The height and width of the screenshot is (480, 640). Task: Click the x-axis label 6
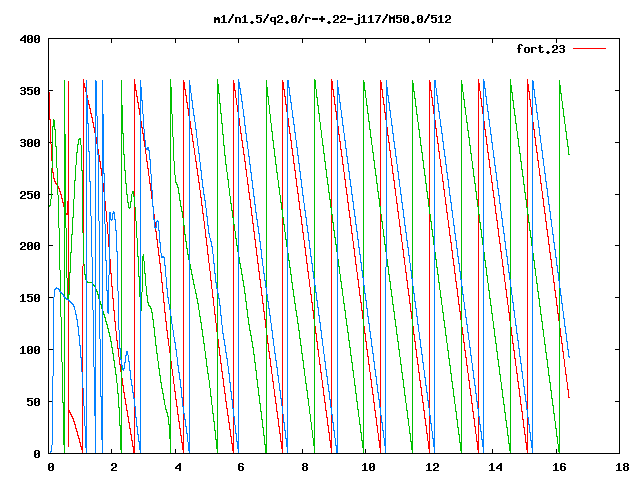[241, 467]
